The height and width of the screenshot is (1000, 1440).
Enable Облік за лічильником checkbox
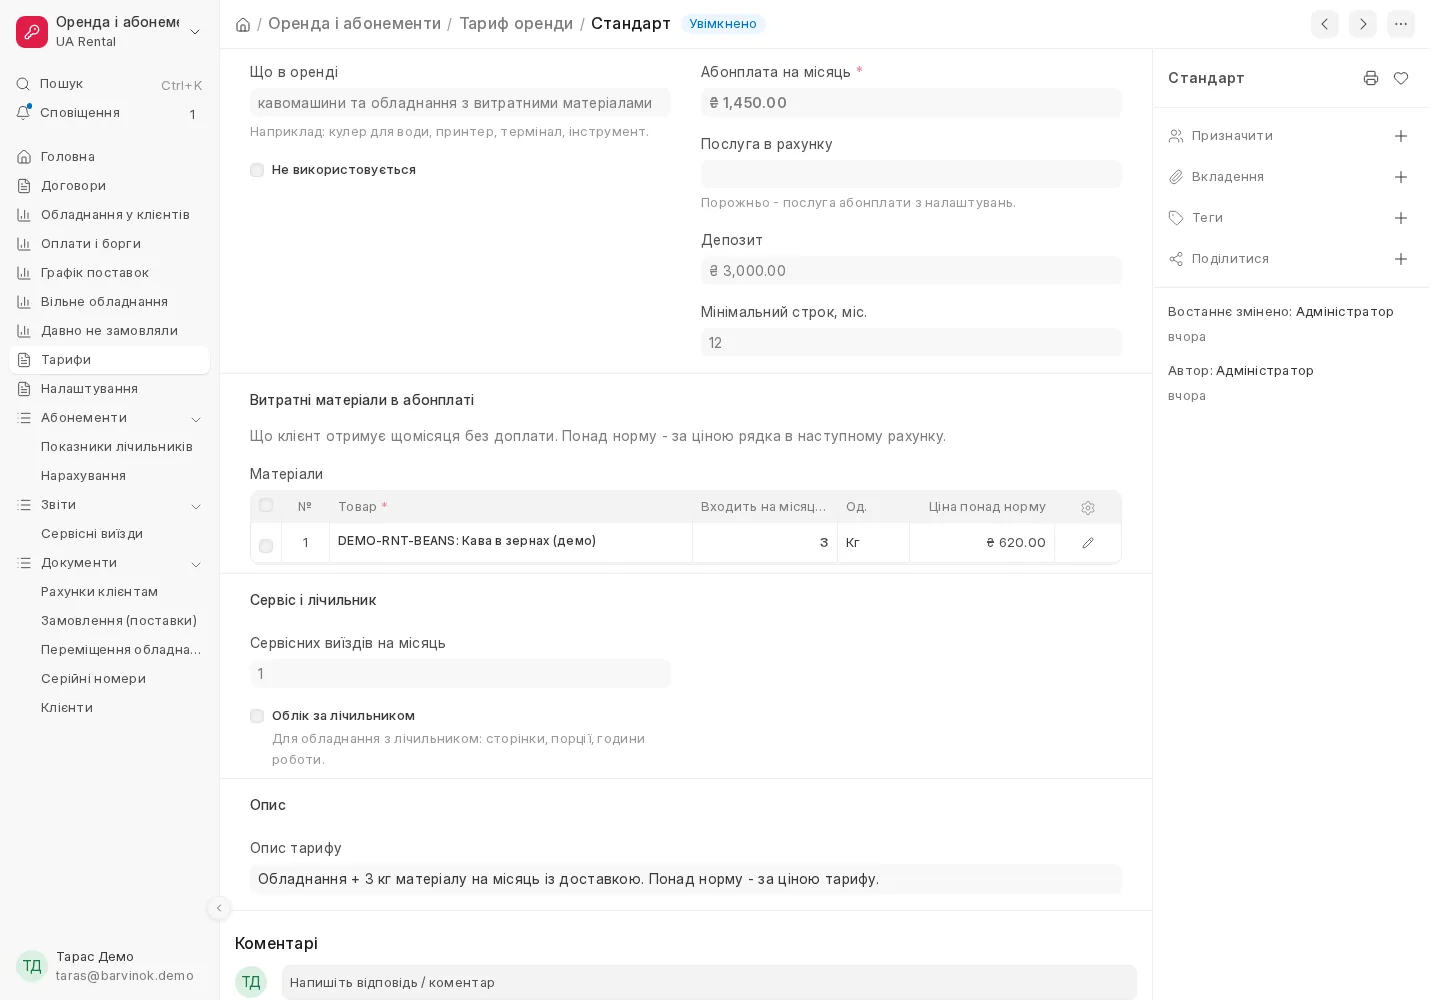pos(257,716)
